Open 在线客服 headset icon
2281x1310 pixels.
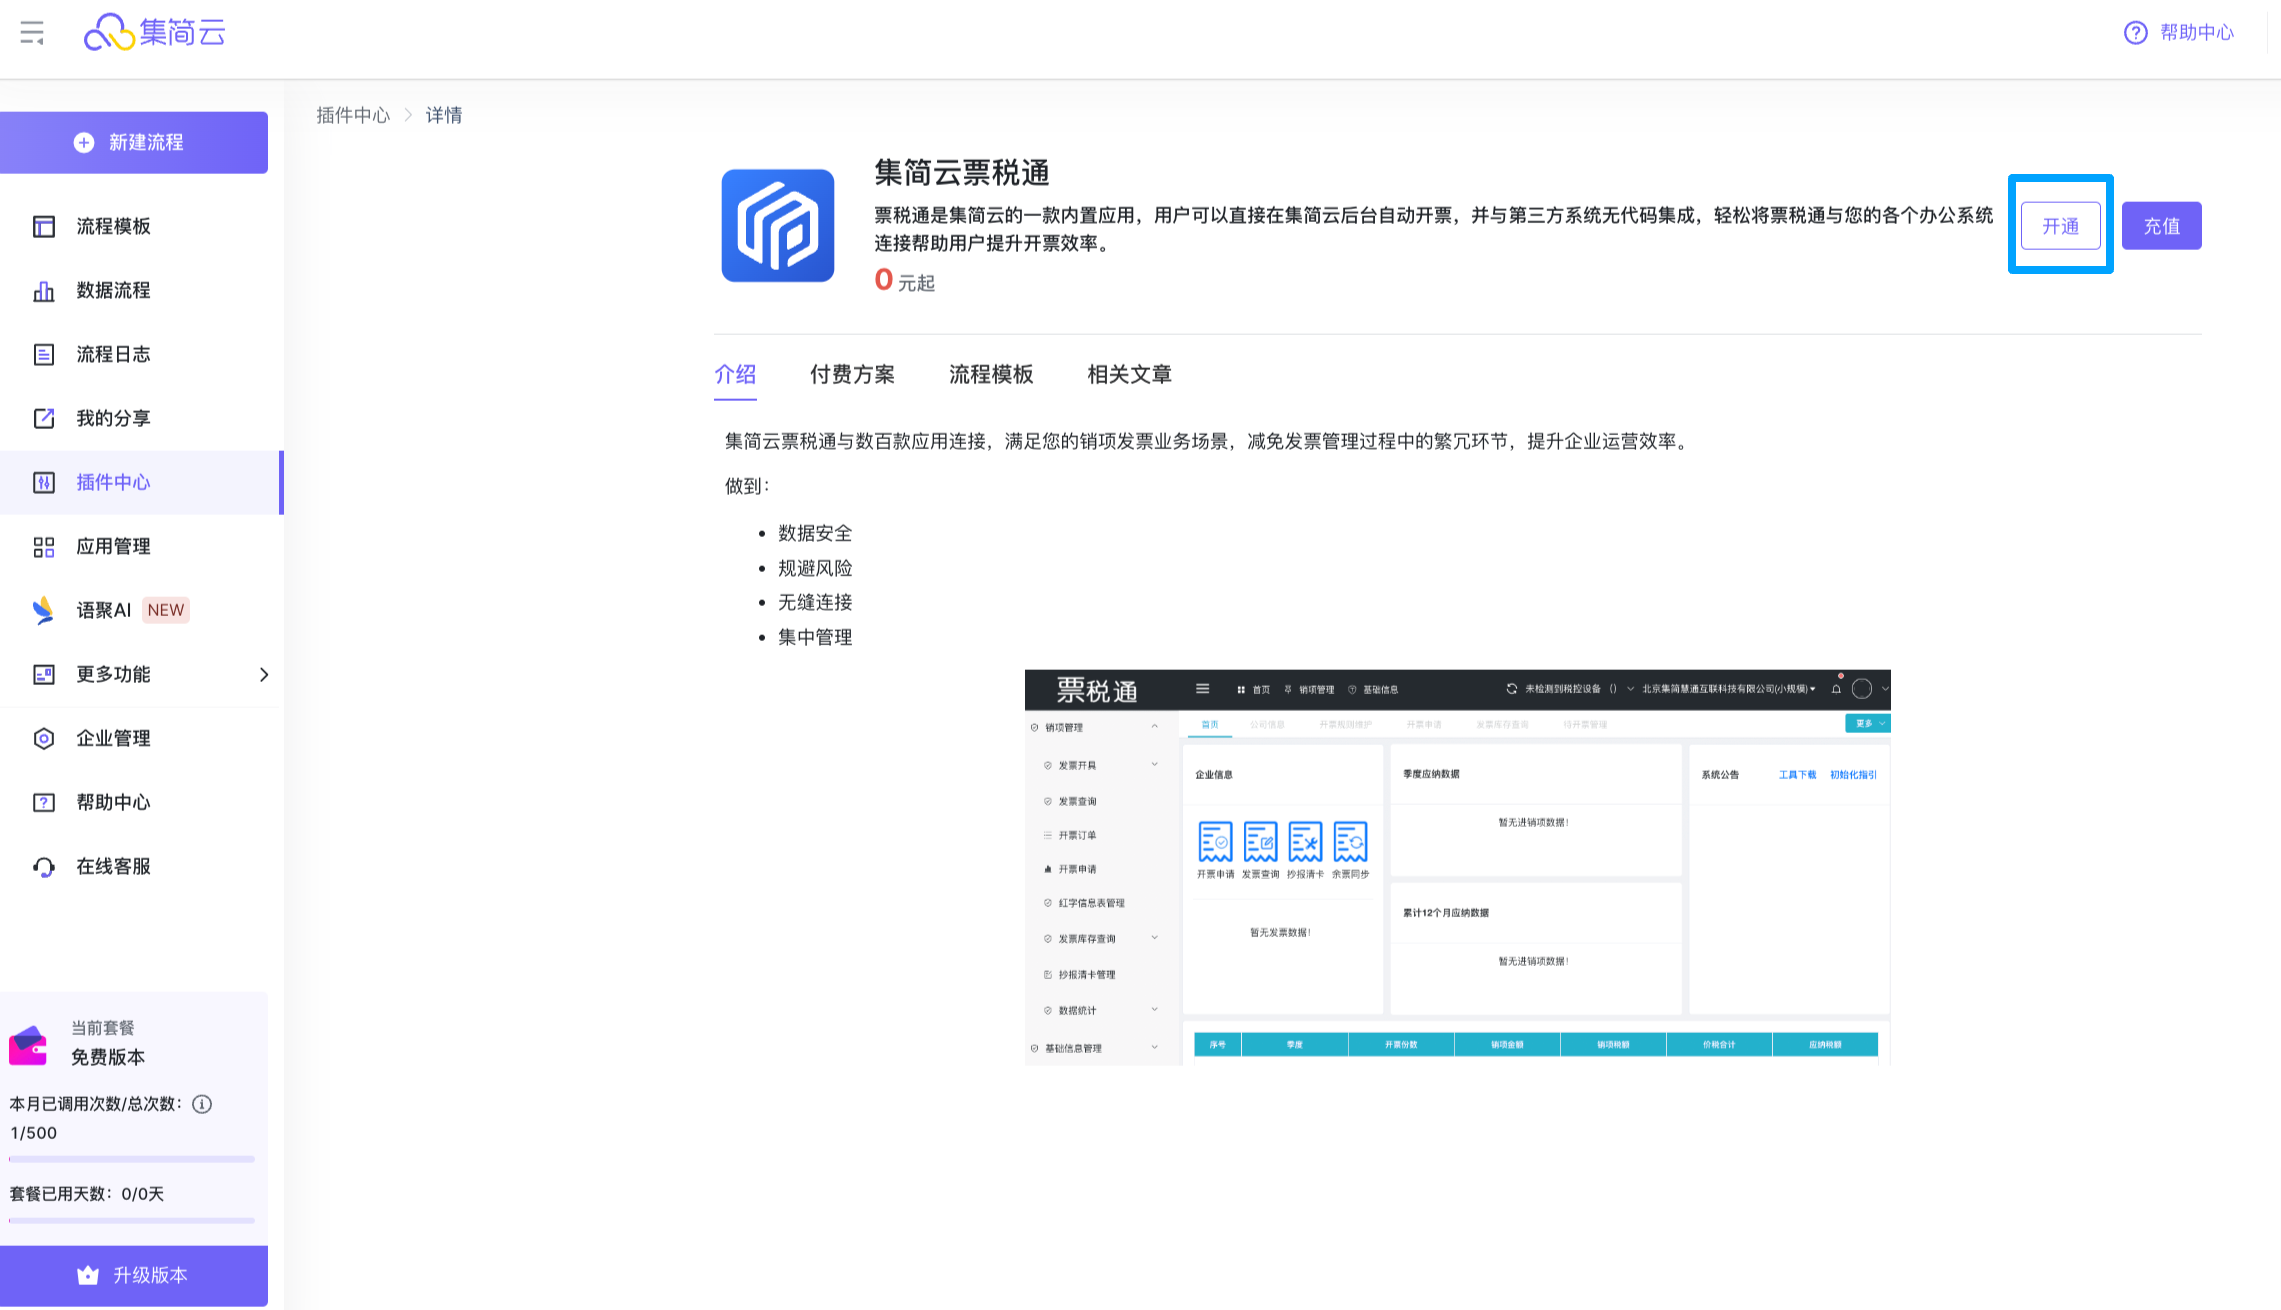tap(44, 866)
